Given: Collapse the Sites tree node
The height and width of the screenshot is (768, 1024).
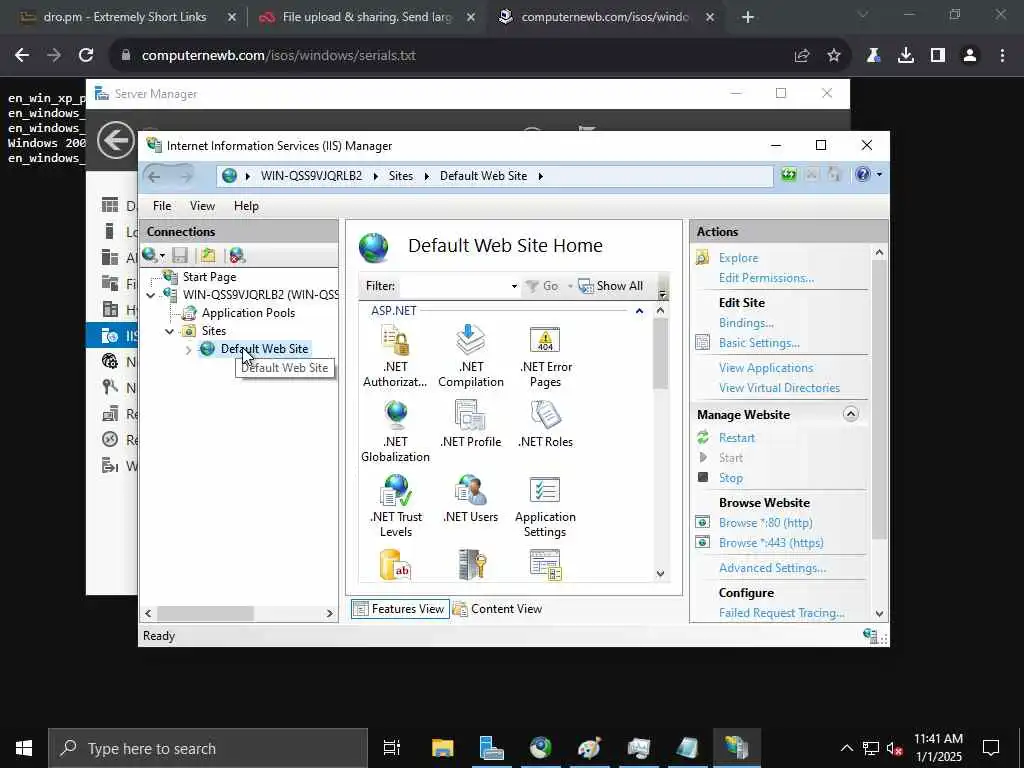Looking at the screenshot, I should 170,331.
